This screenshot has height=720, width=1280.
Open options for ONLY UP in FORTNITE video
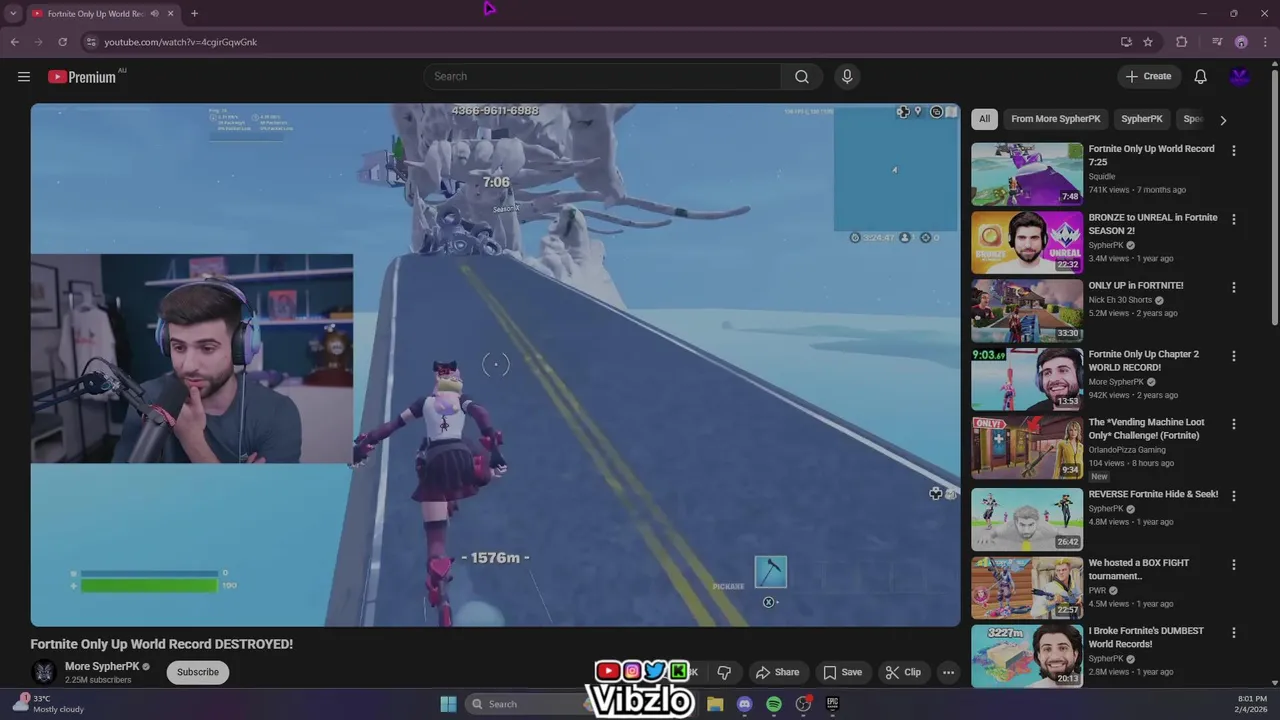coord(1233,287)
